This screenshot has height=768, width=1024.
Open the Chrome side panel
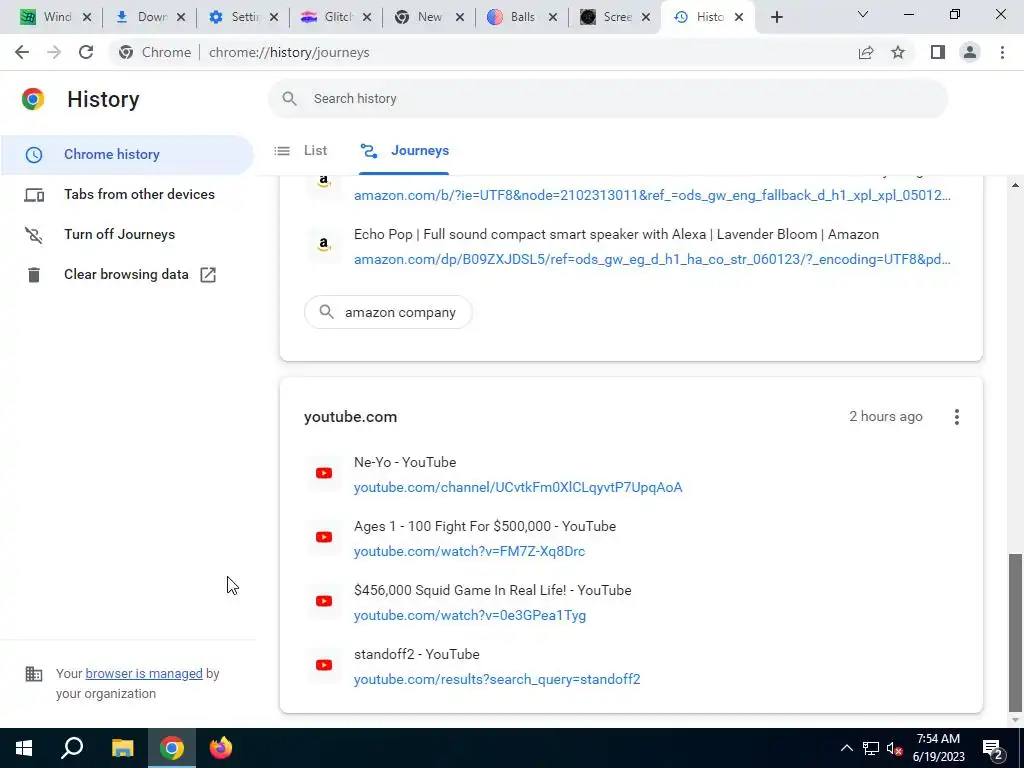pos(938,52)
